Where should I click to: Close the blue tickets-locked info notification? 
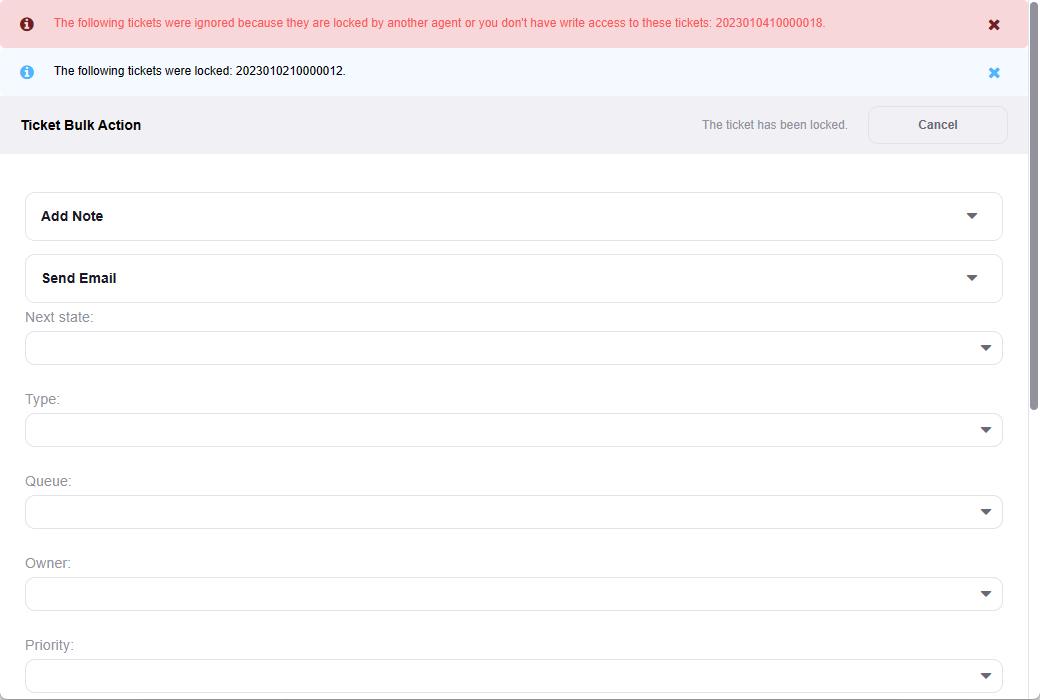pyautogui.click(x=994, y=72)
